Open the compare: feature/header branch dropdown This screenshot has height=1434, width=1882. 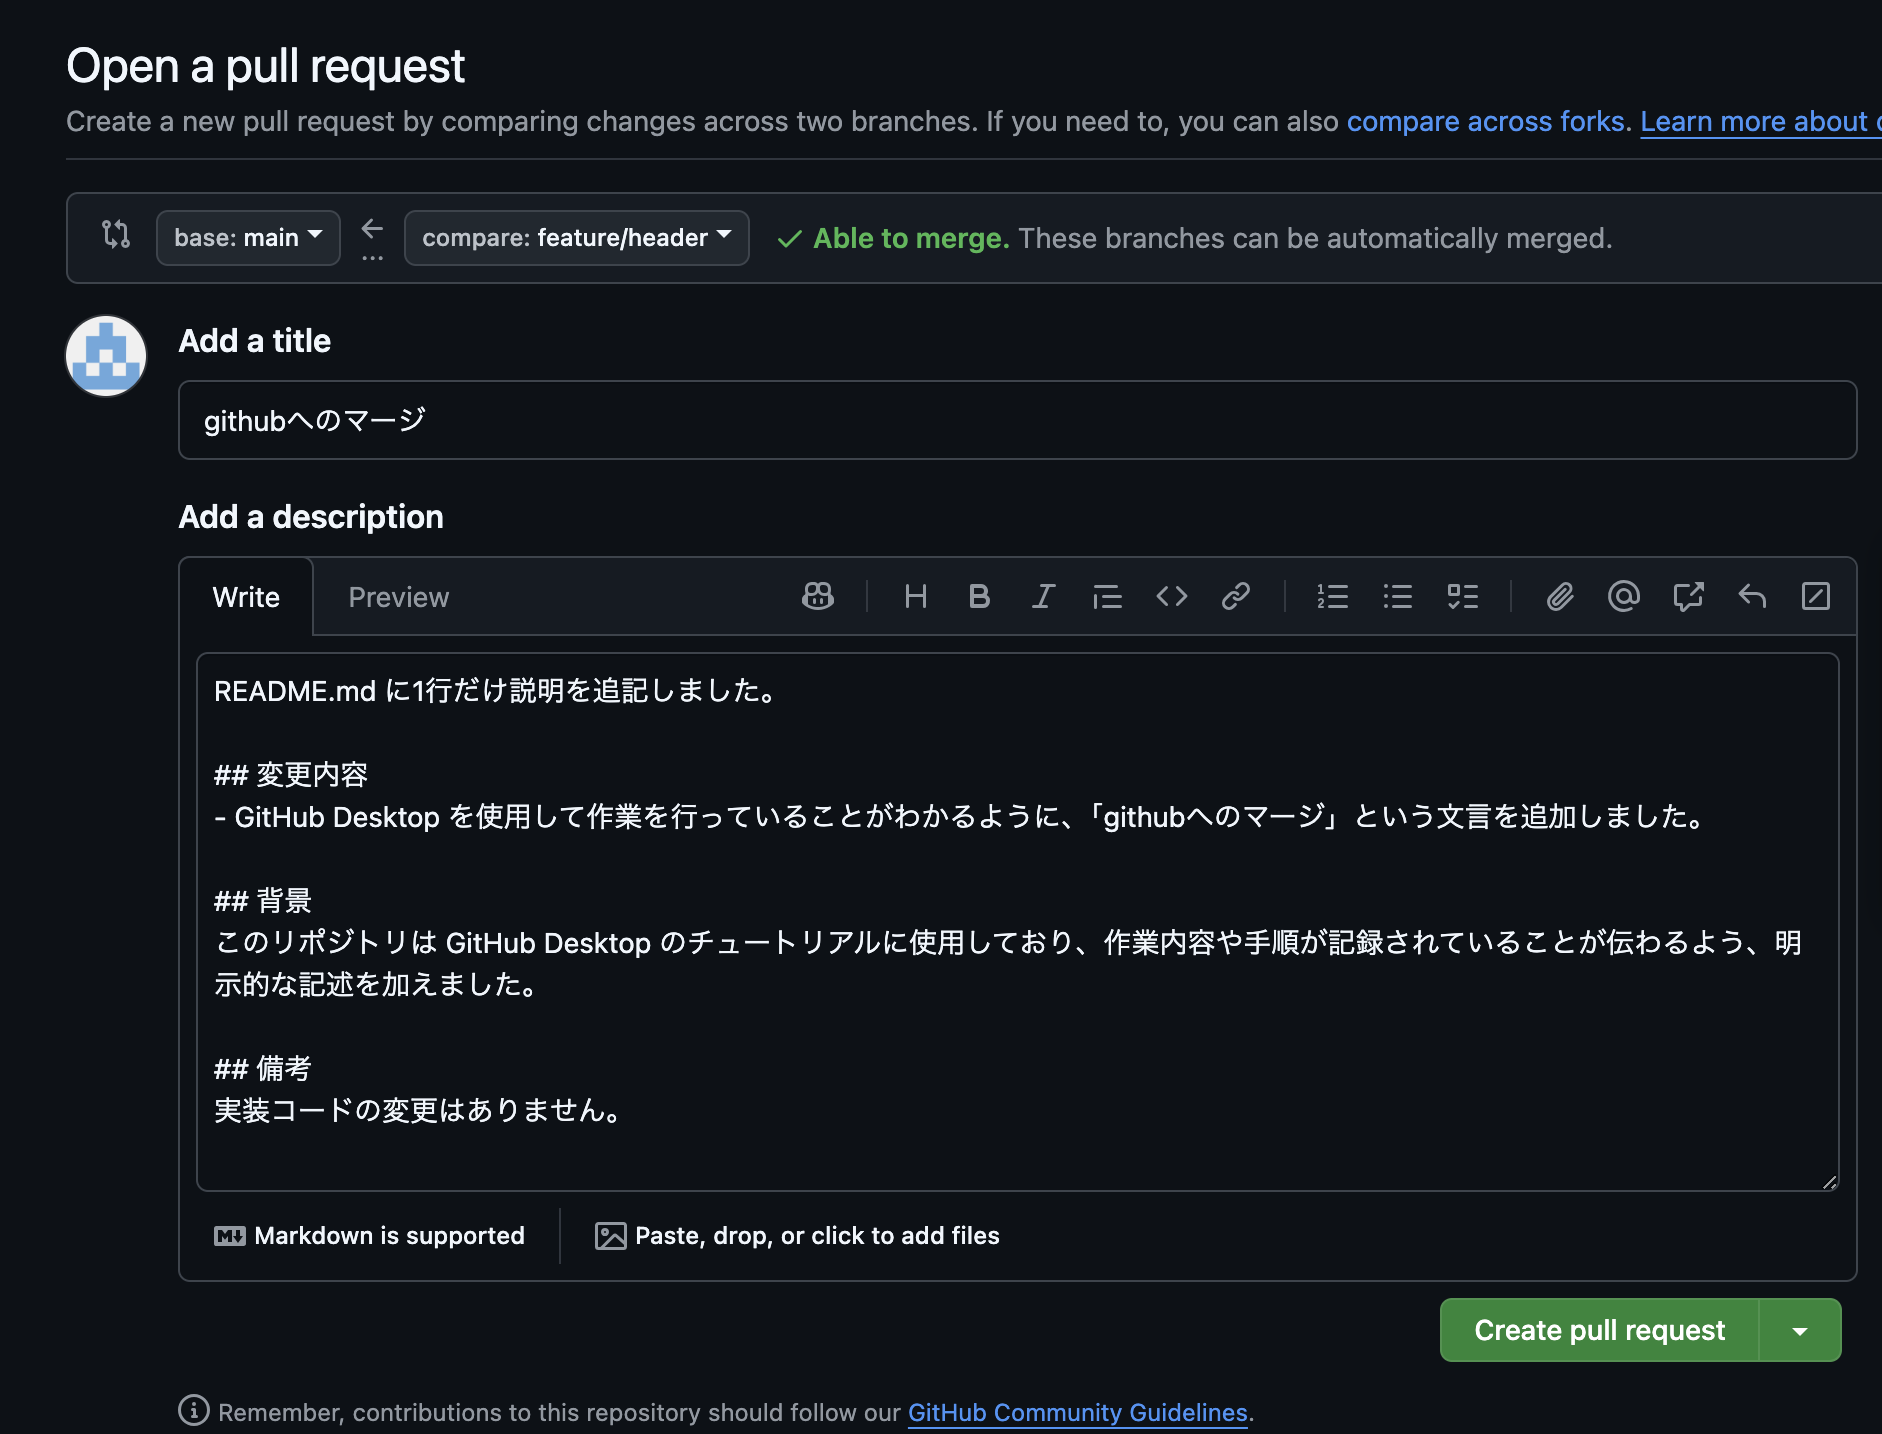click(577, 238)
